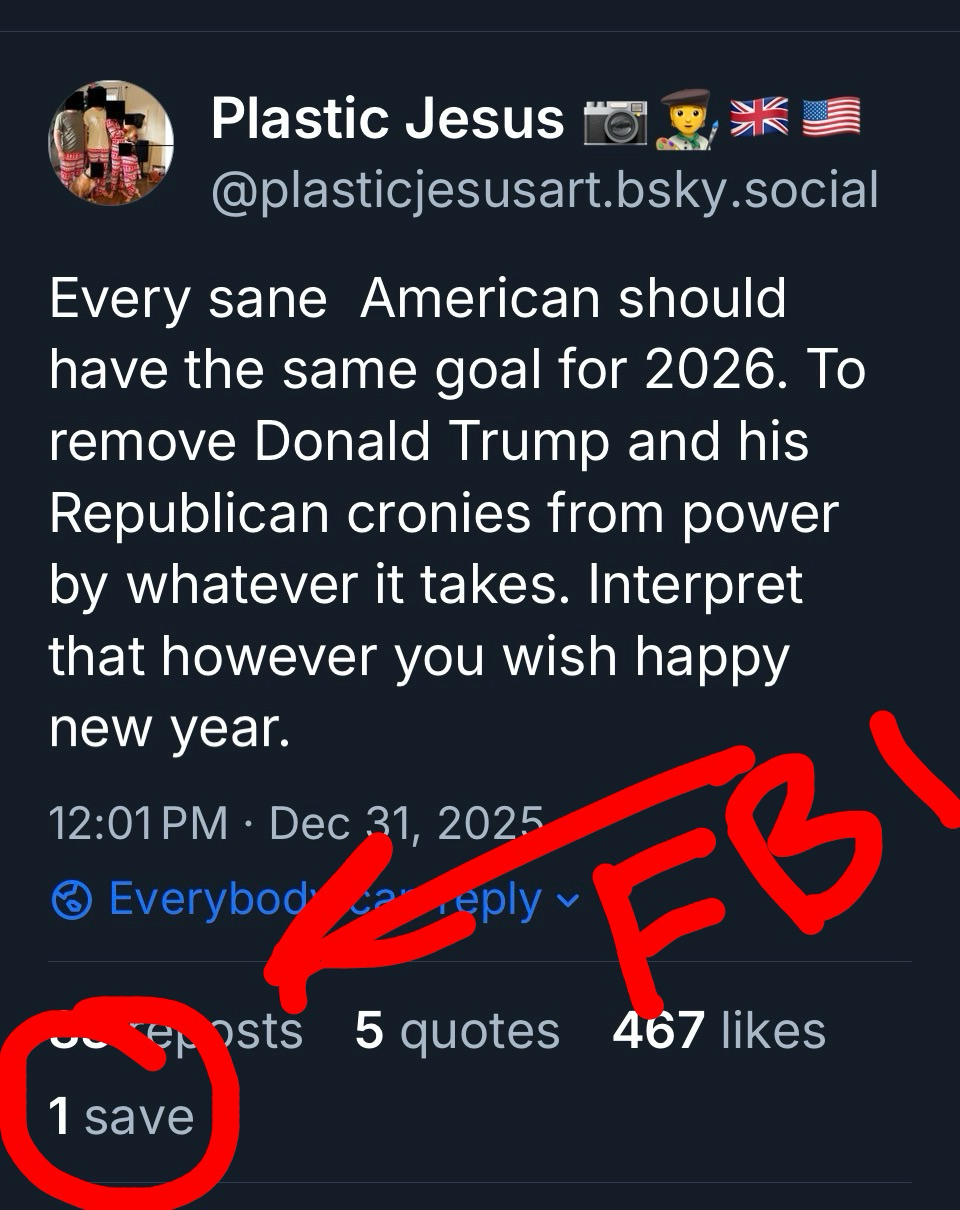Open the @plasticjesusart.bsky.social handle

(544, 190)
